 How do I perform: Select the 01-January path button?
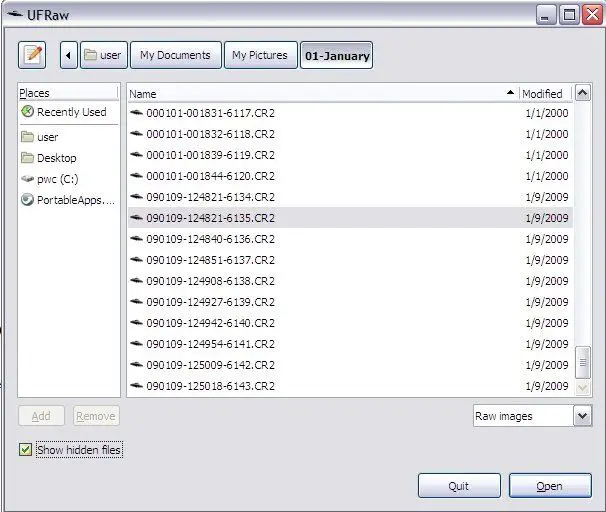[337, 55]
